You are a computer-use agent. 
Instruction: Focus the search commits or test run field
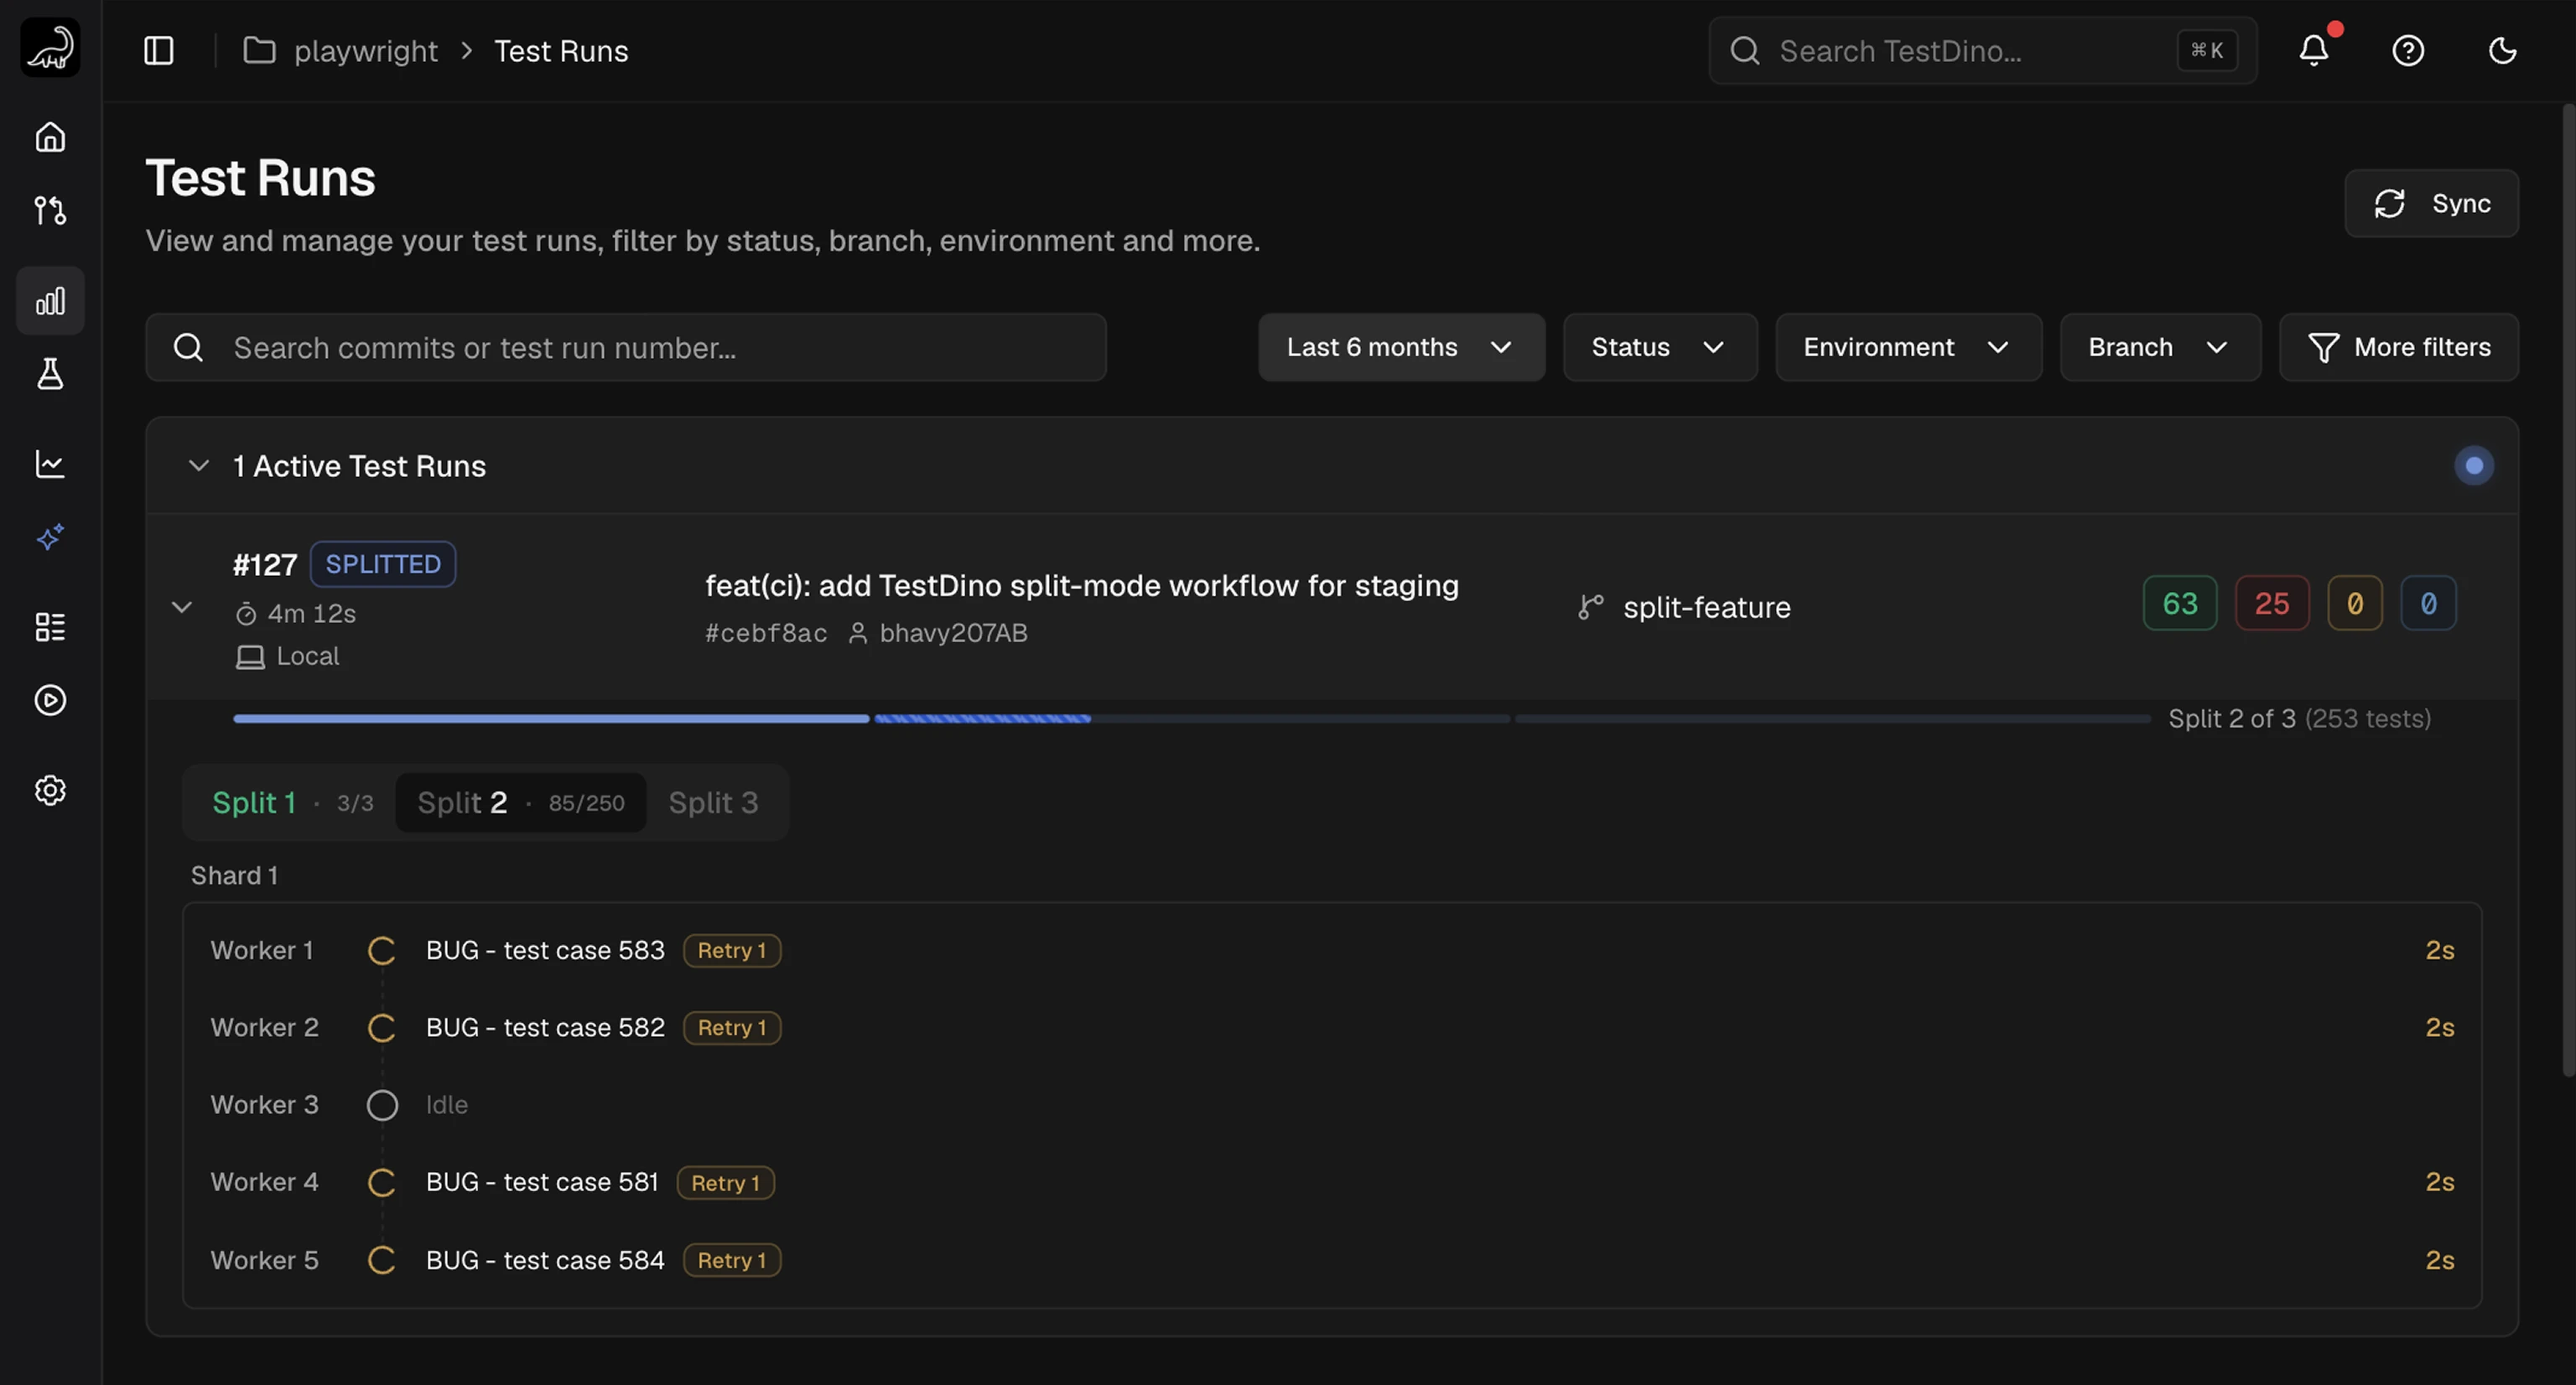(626, 347)
